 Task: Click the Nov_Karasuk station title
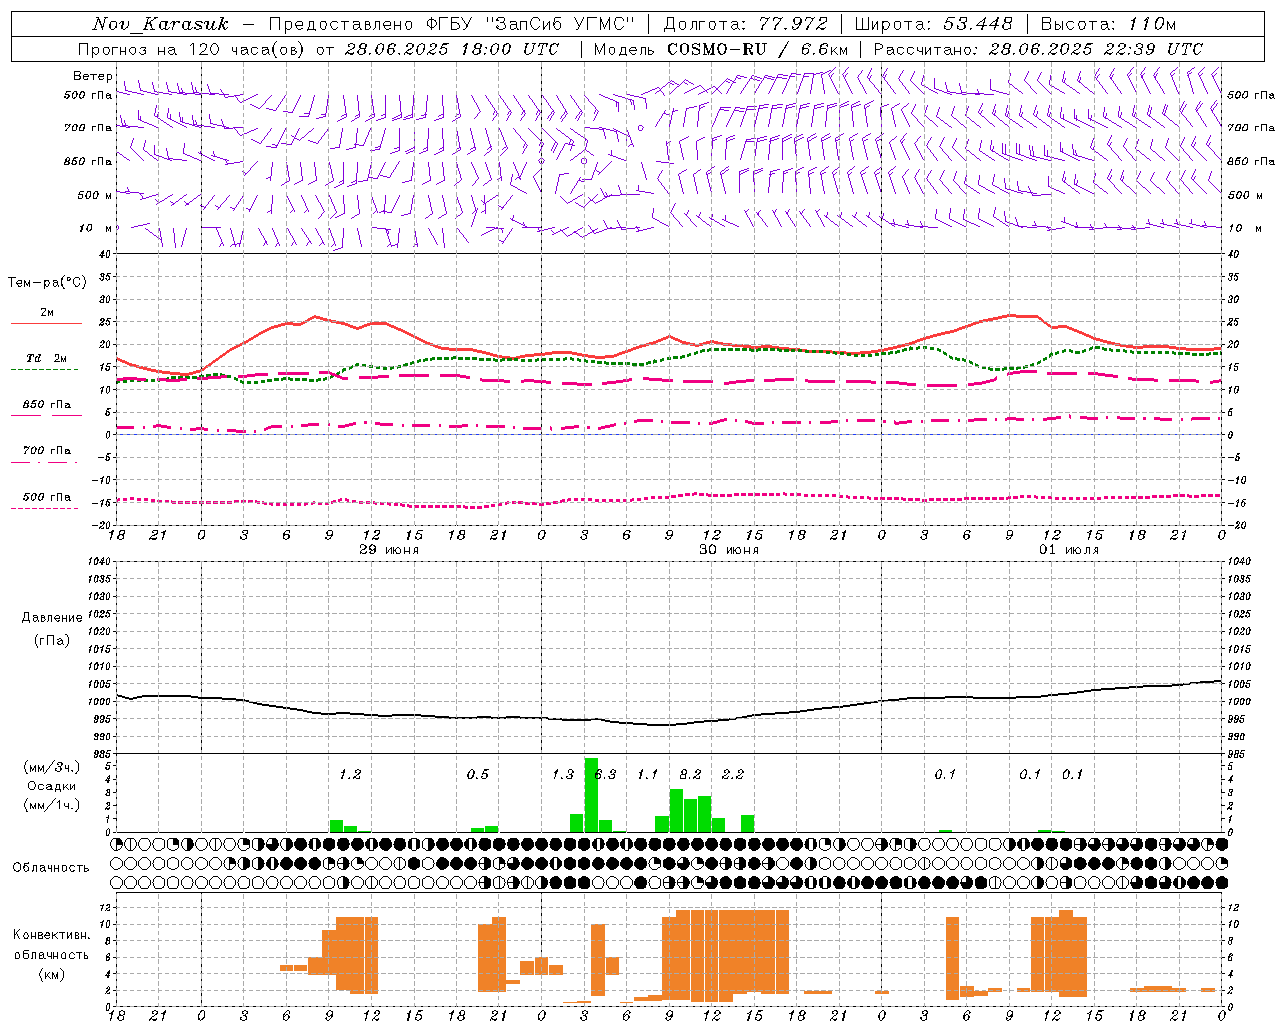[x=161, y=24]
